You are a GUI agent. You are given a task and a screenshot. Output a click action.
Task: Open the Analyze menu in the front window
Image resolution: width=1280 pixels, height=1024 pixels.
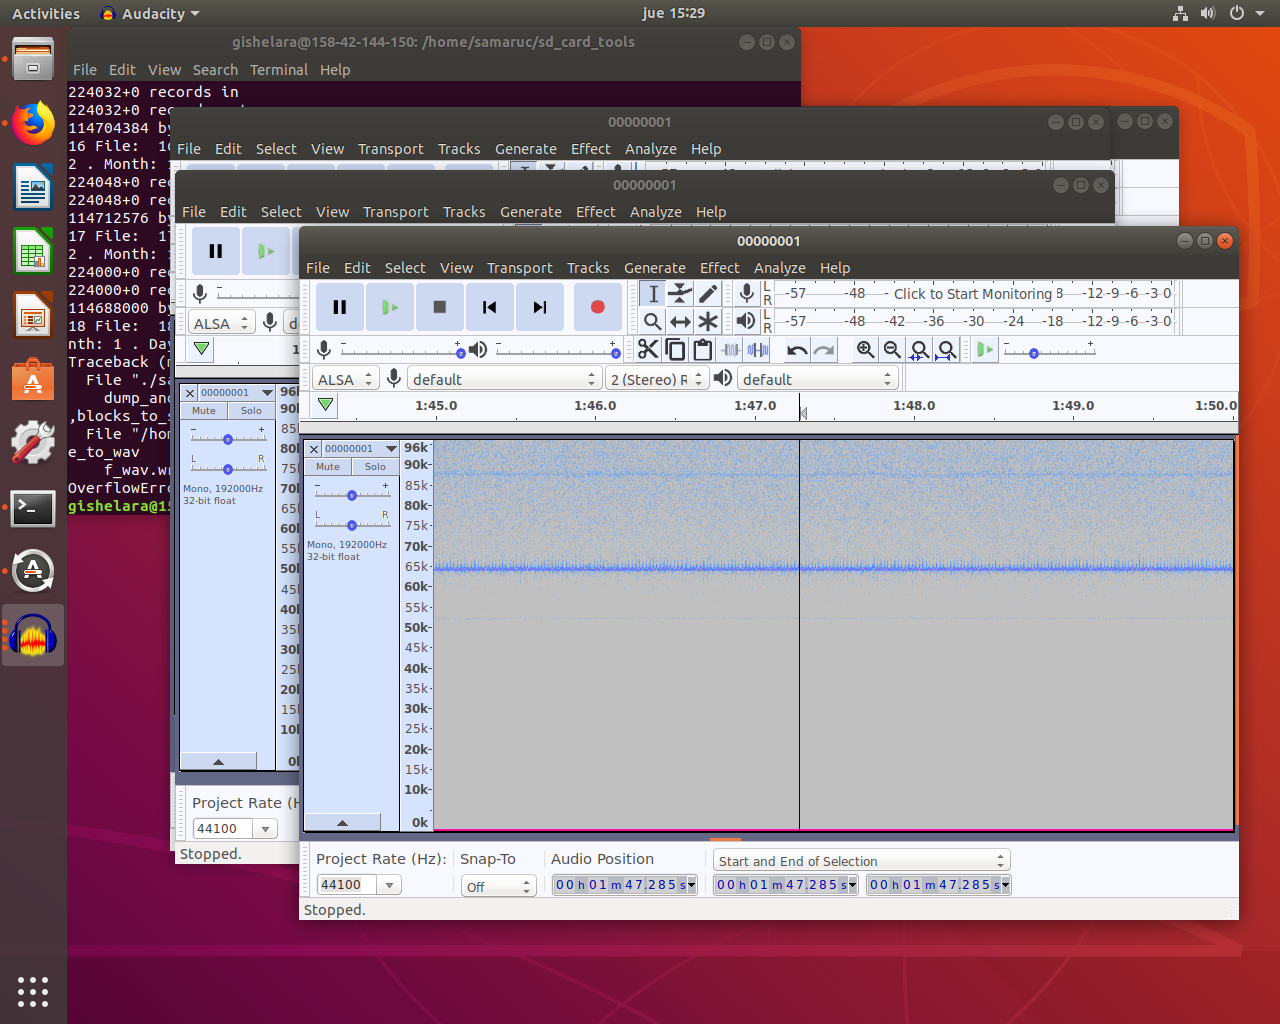[779, 268]
